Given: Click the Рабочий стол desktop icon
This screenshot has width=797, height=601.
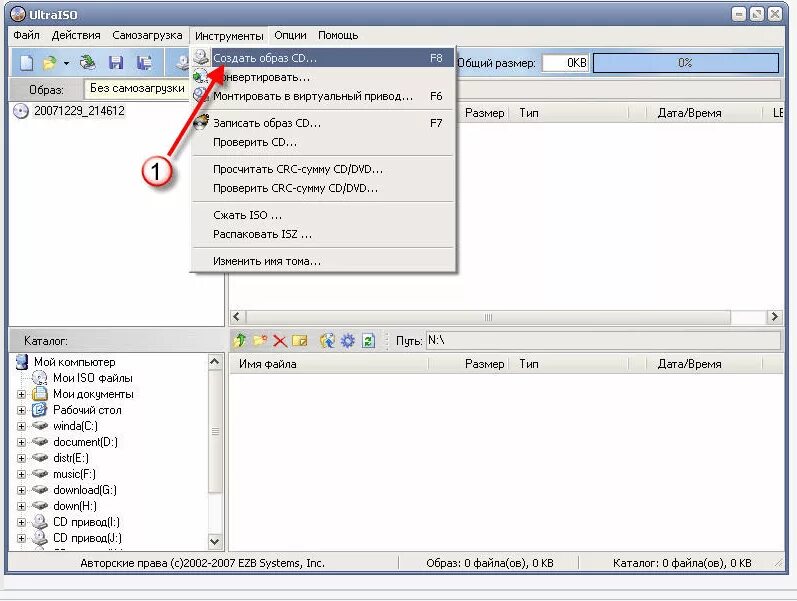Looking at the screenshot, I should [40, 410].
